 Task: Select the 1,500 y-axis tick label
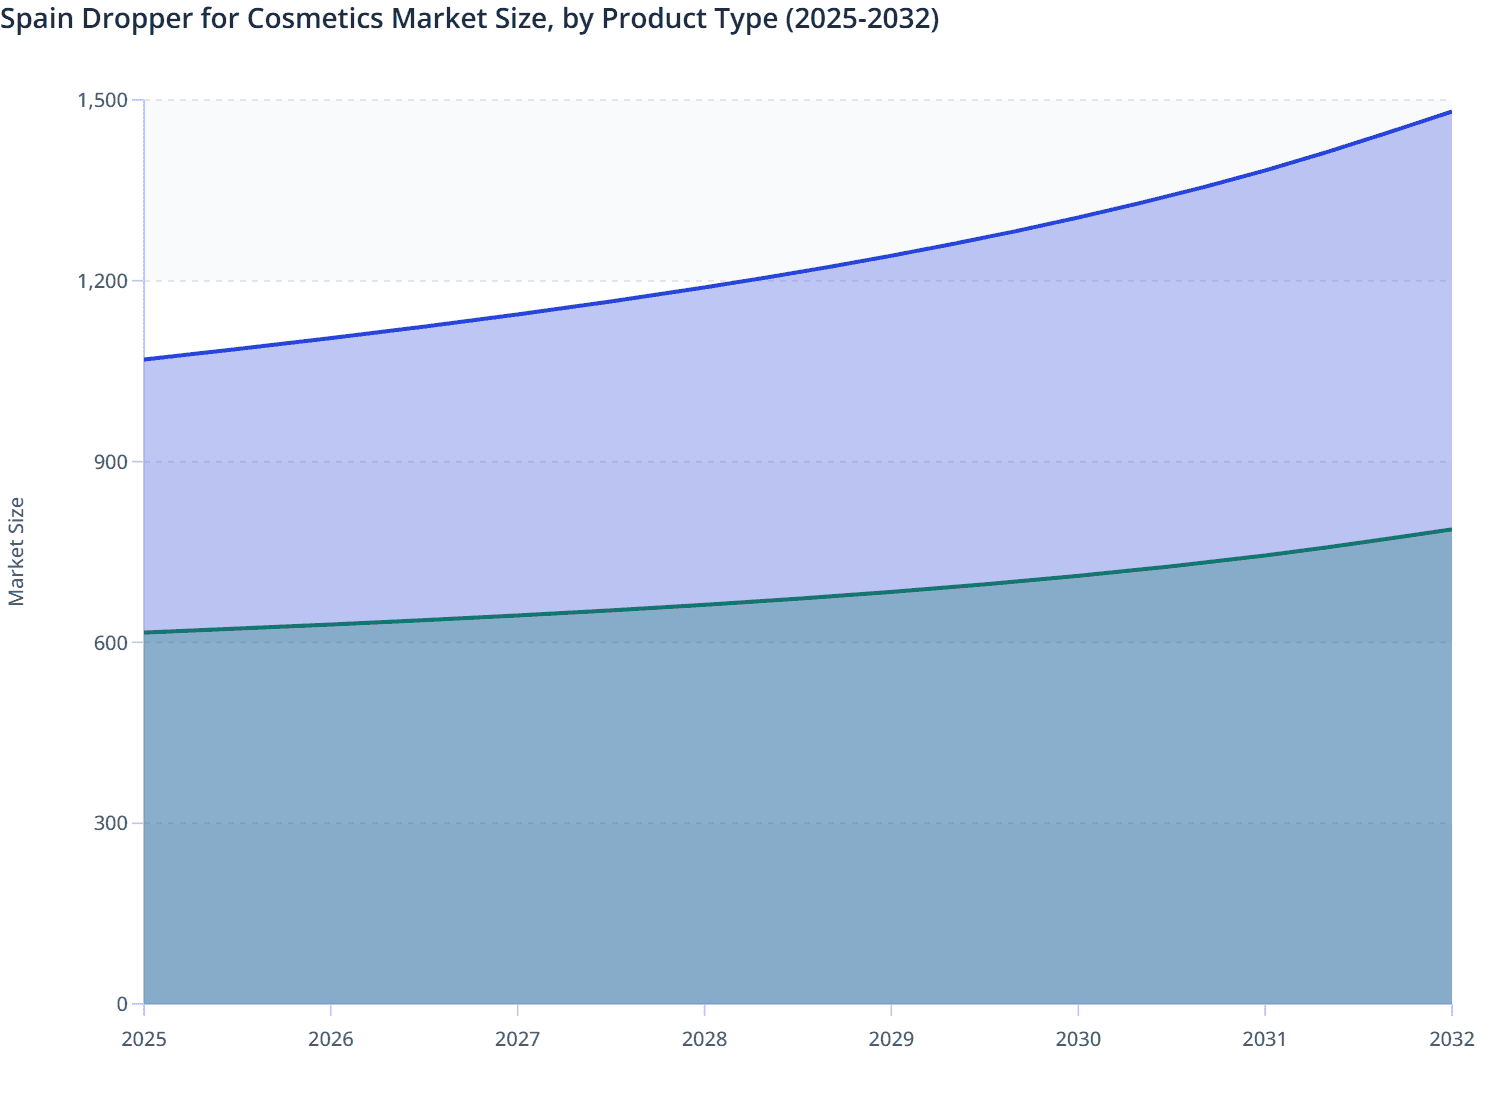103,100
